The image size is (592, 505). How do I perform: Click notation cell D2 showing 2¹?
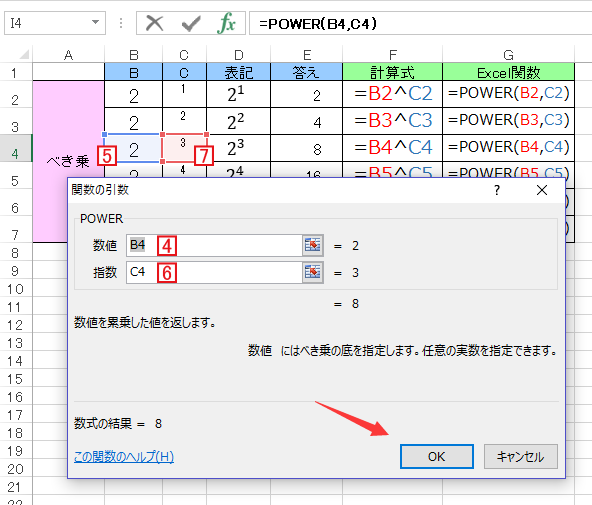tap(239, 94)
